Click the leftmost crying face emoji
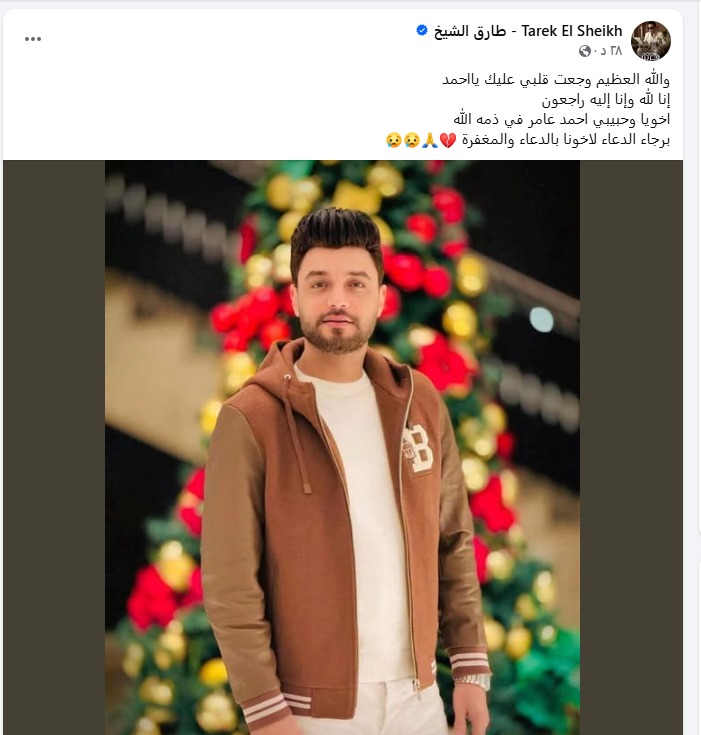The height and width of the screenshot is (735, 701). (x=393, y=140)
